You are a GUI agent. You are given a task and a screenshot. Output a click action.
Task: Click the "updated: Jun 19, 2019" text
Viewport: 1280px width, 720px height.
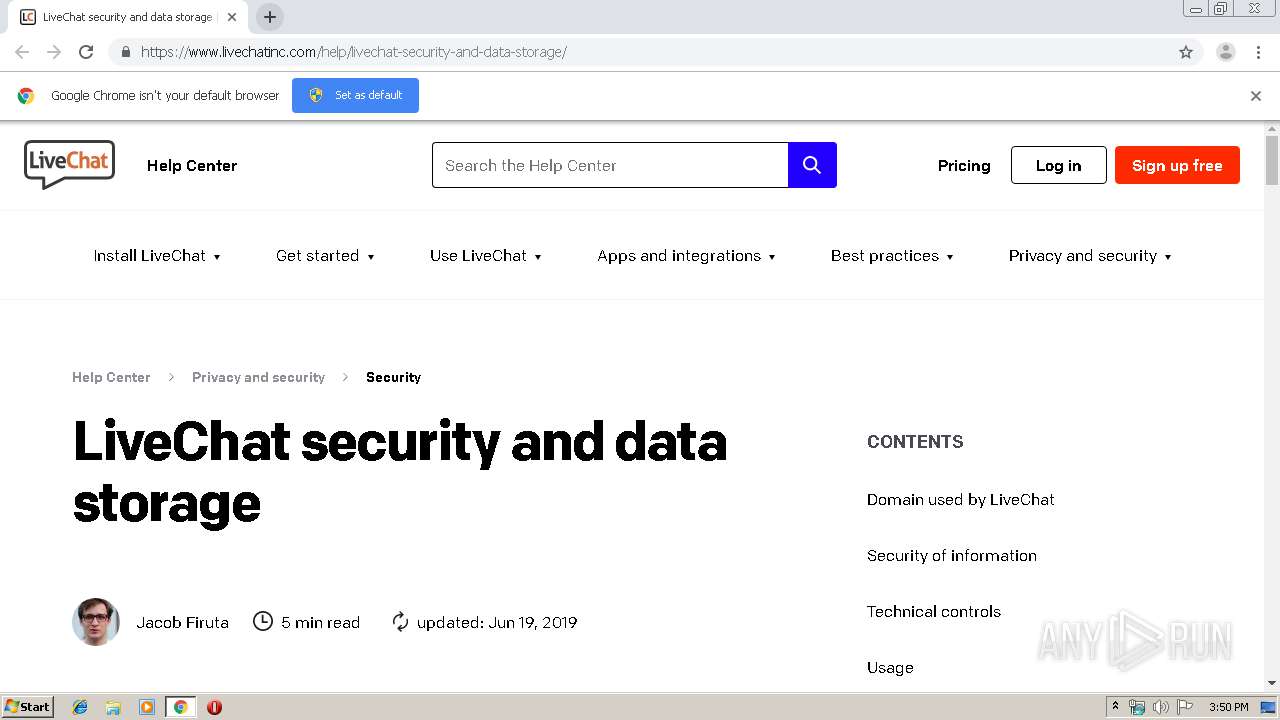(x=497, y=622)
